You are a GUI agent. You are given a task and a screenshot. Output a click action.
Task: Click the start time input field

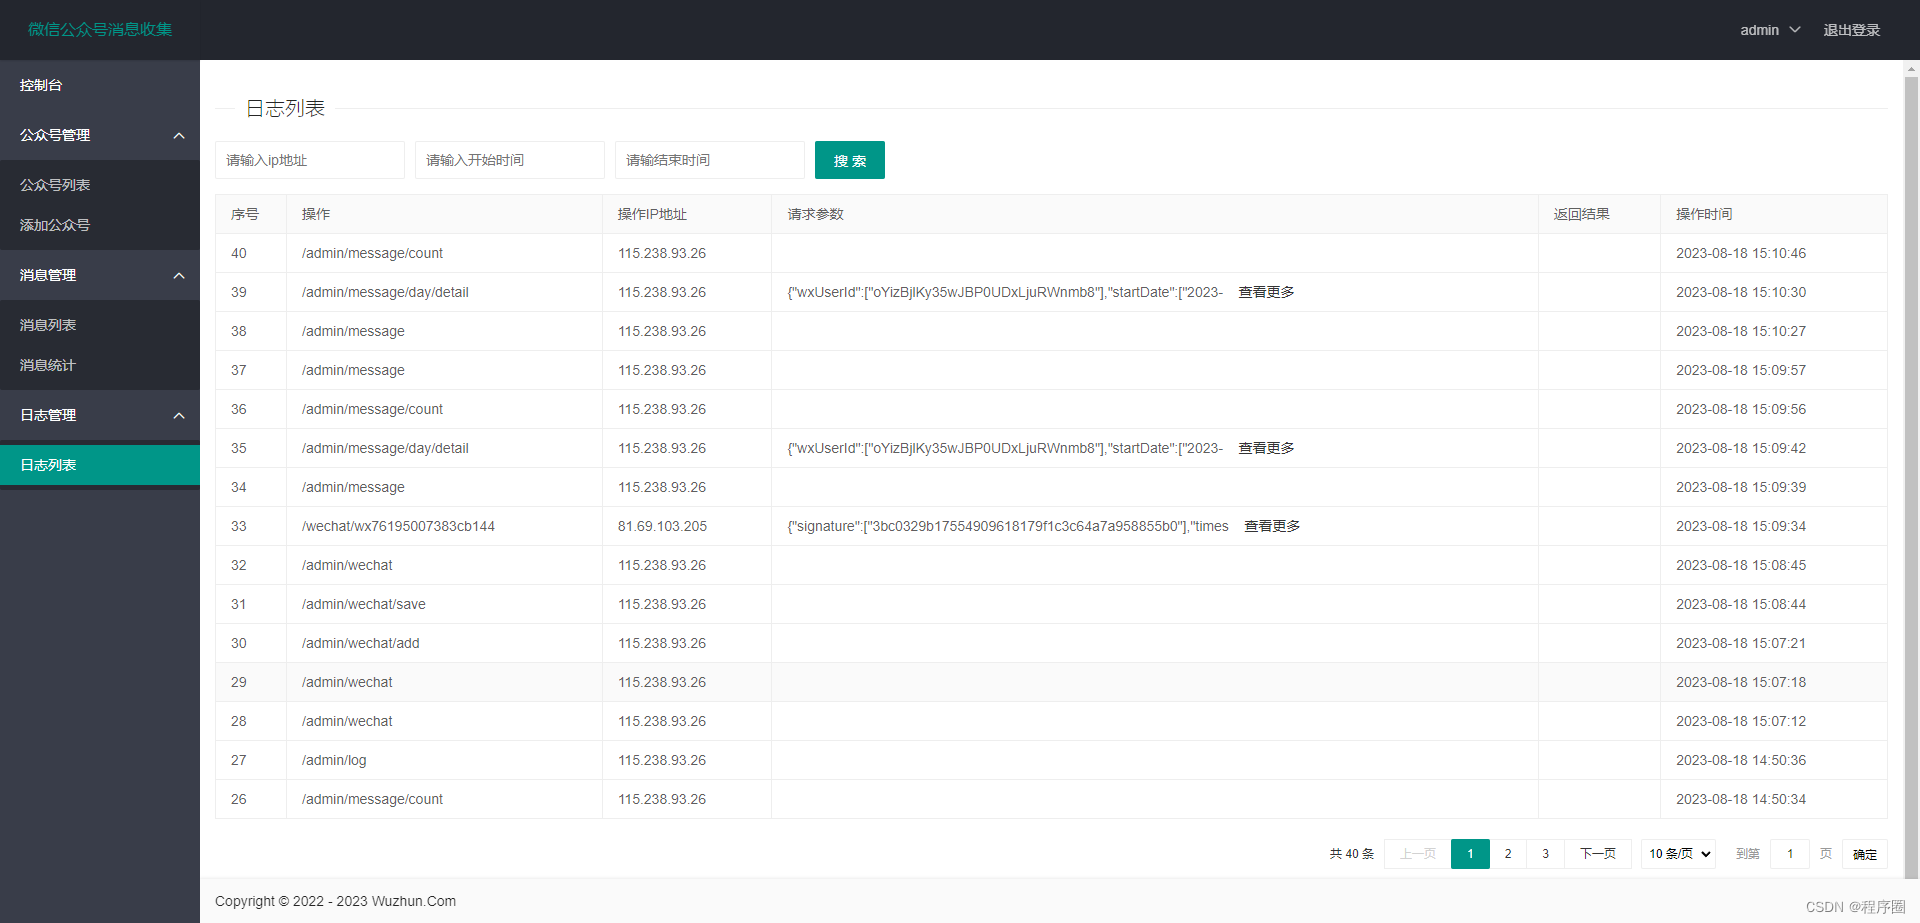(x=509, y=160)
